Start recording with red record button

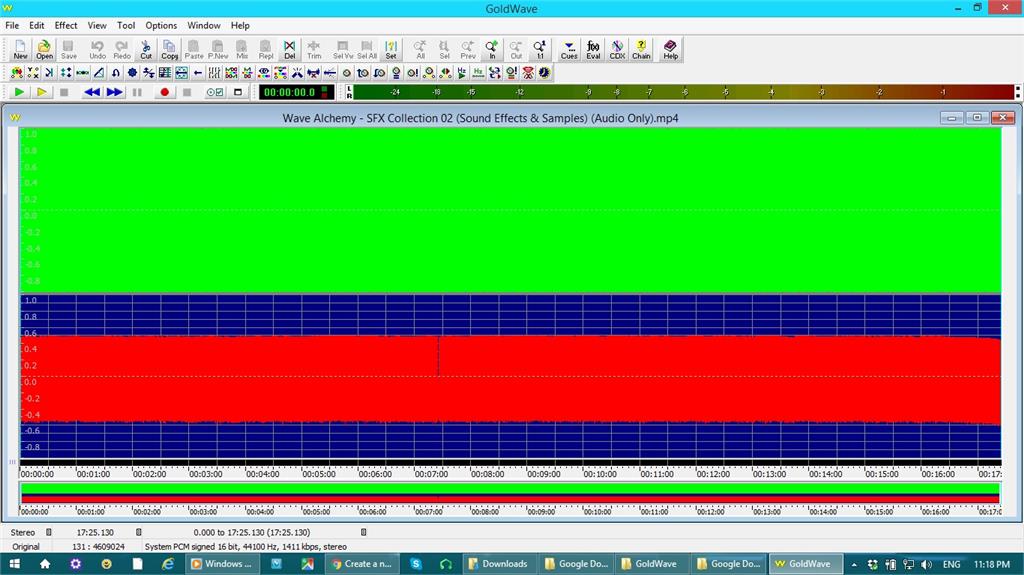pyautogui.click(x=165, y=92)
